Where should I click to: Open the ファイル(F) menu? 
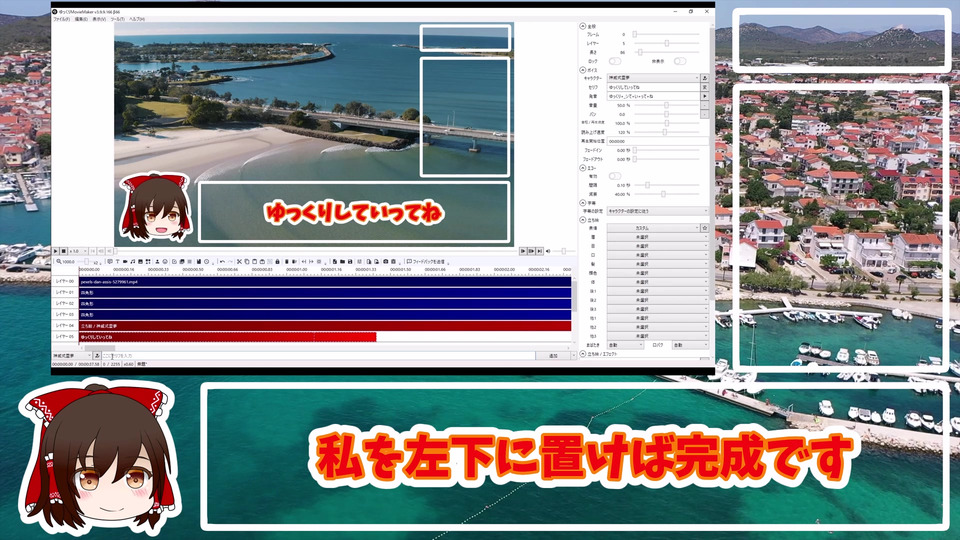[61, 19]
